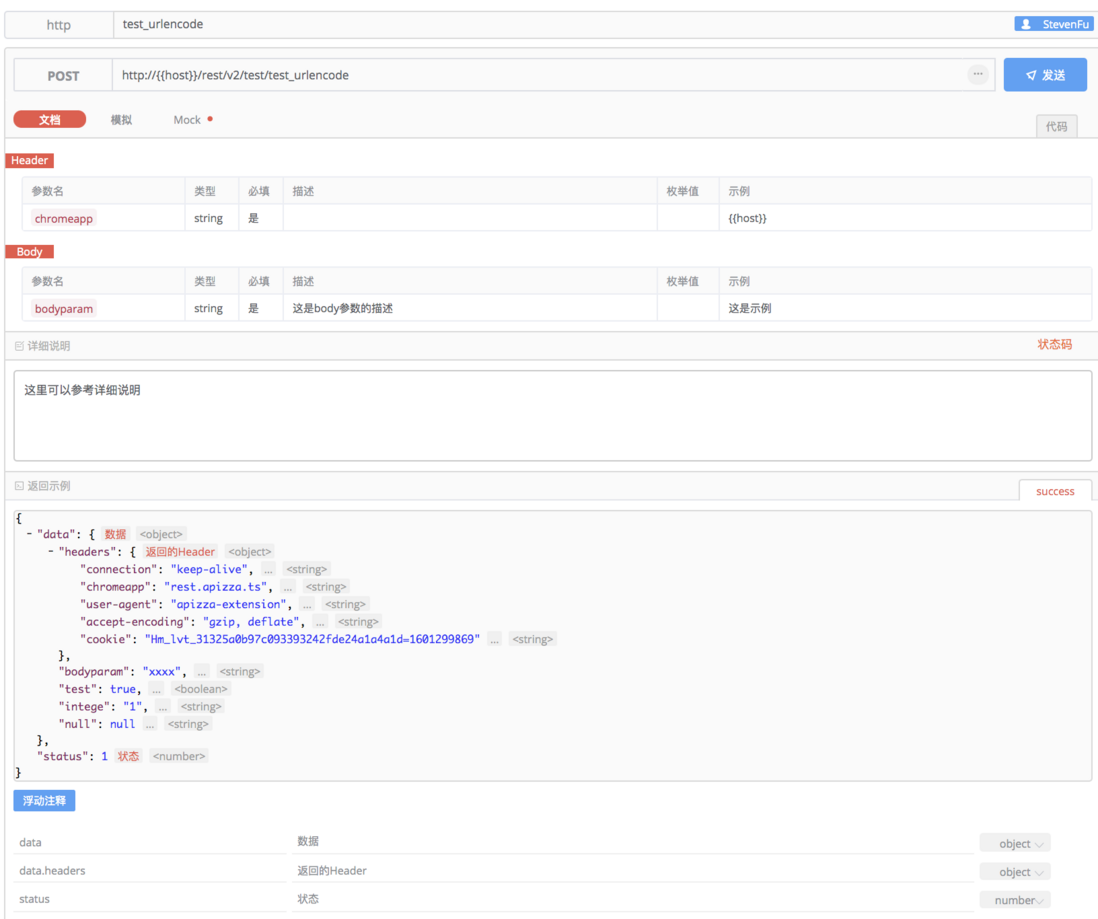Select the POST method box
The image size is (1098, 919).
pos(63,75)
